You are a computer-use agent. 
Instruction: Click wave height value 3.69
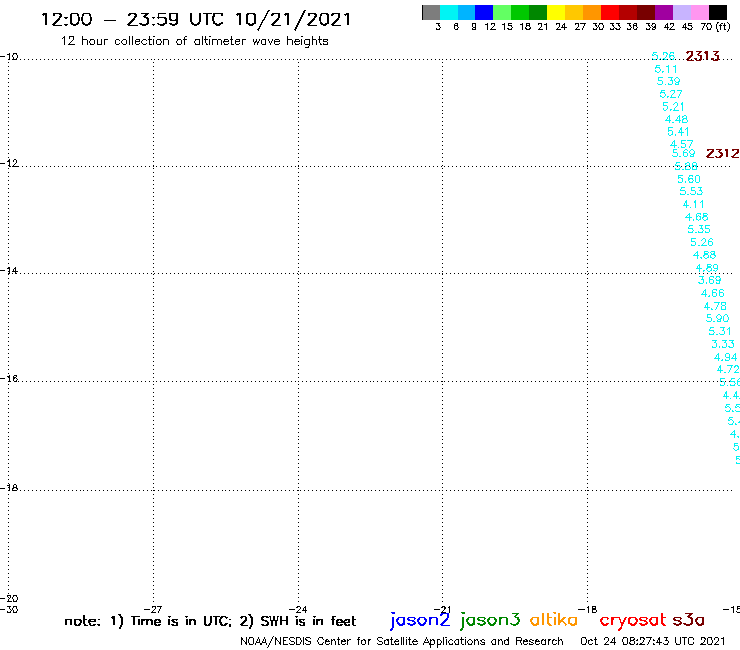709,280
